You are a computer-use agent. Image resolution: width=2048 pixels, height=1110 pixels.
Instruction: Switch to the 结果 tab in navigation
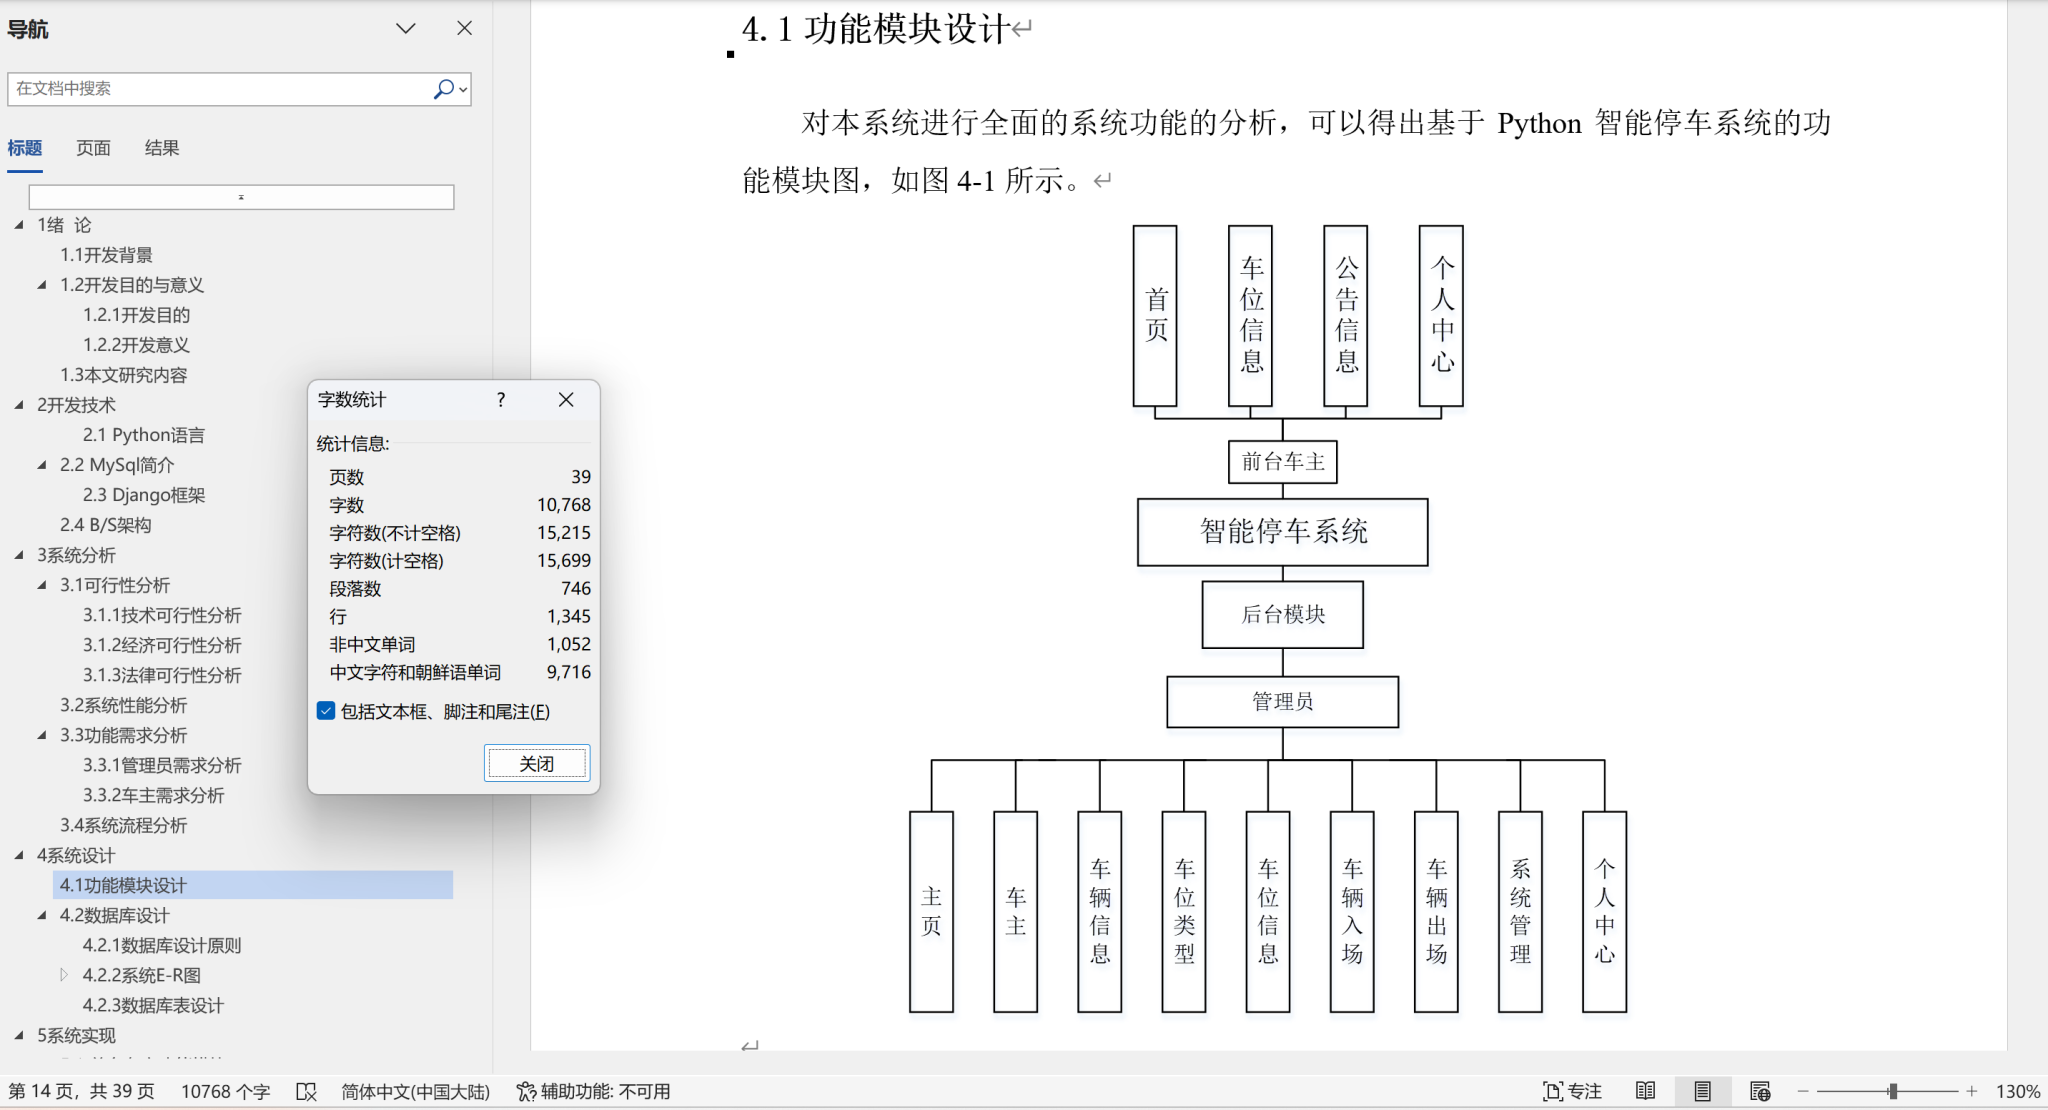pos(161,148)
